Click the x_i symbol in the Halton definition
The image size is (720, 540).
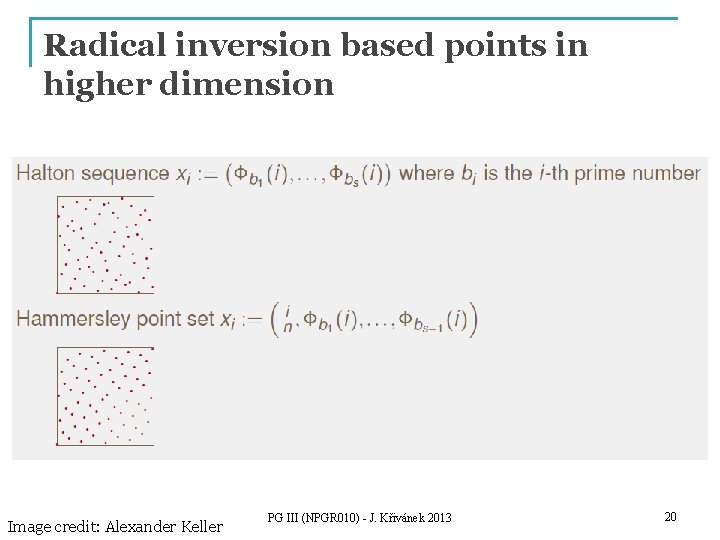(x=184, y=175)
